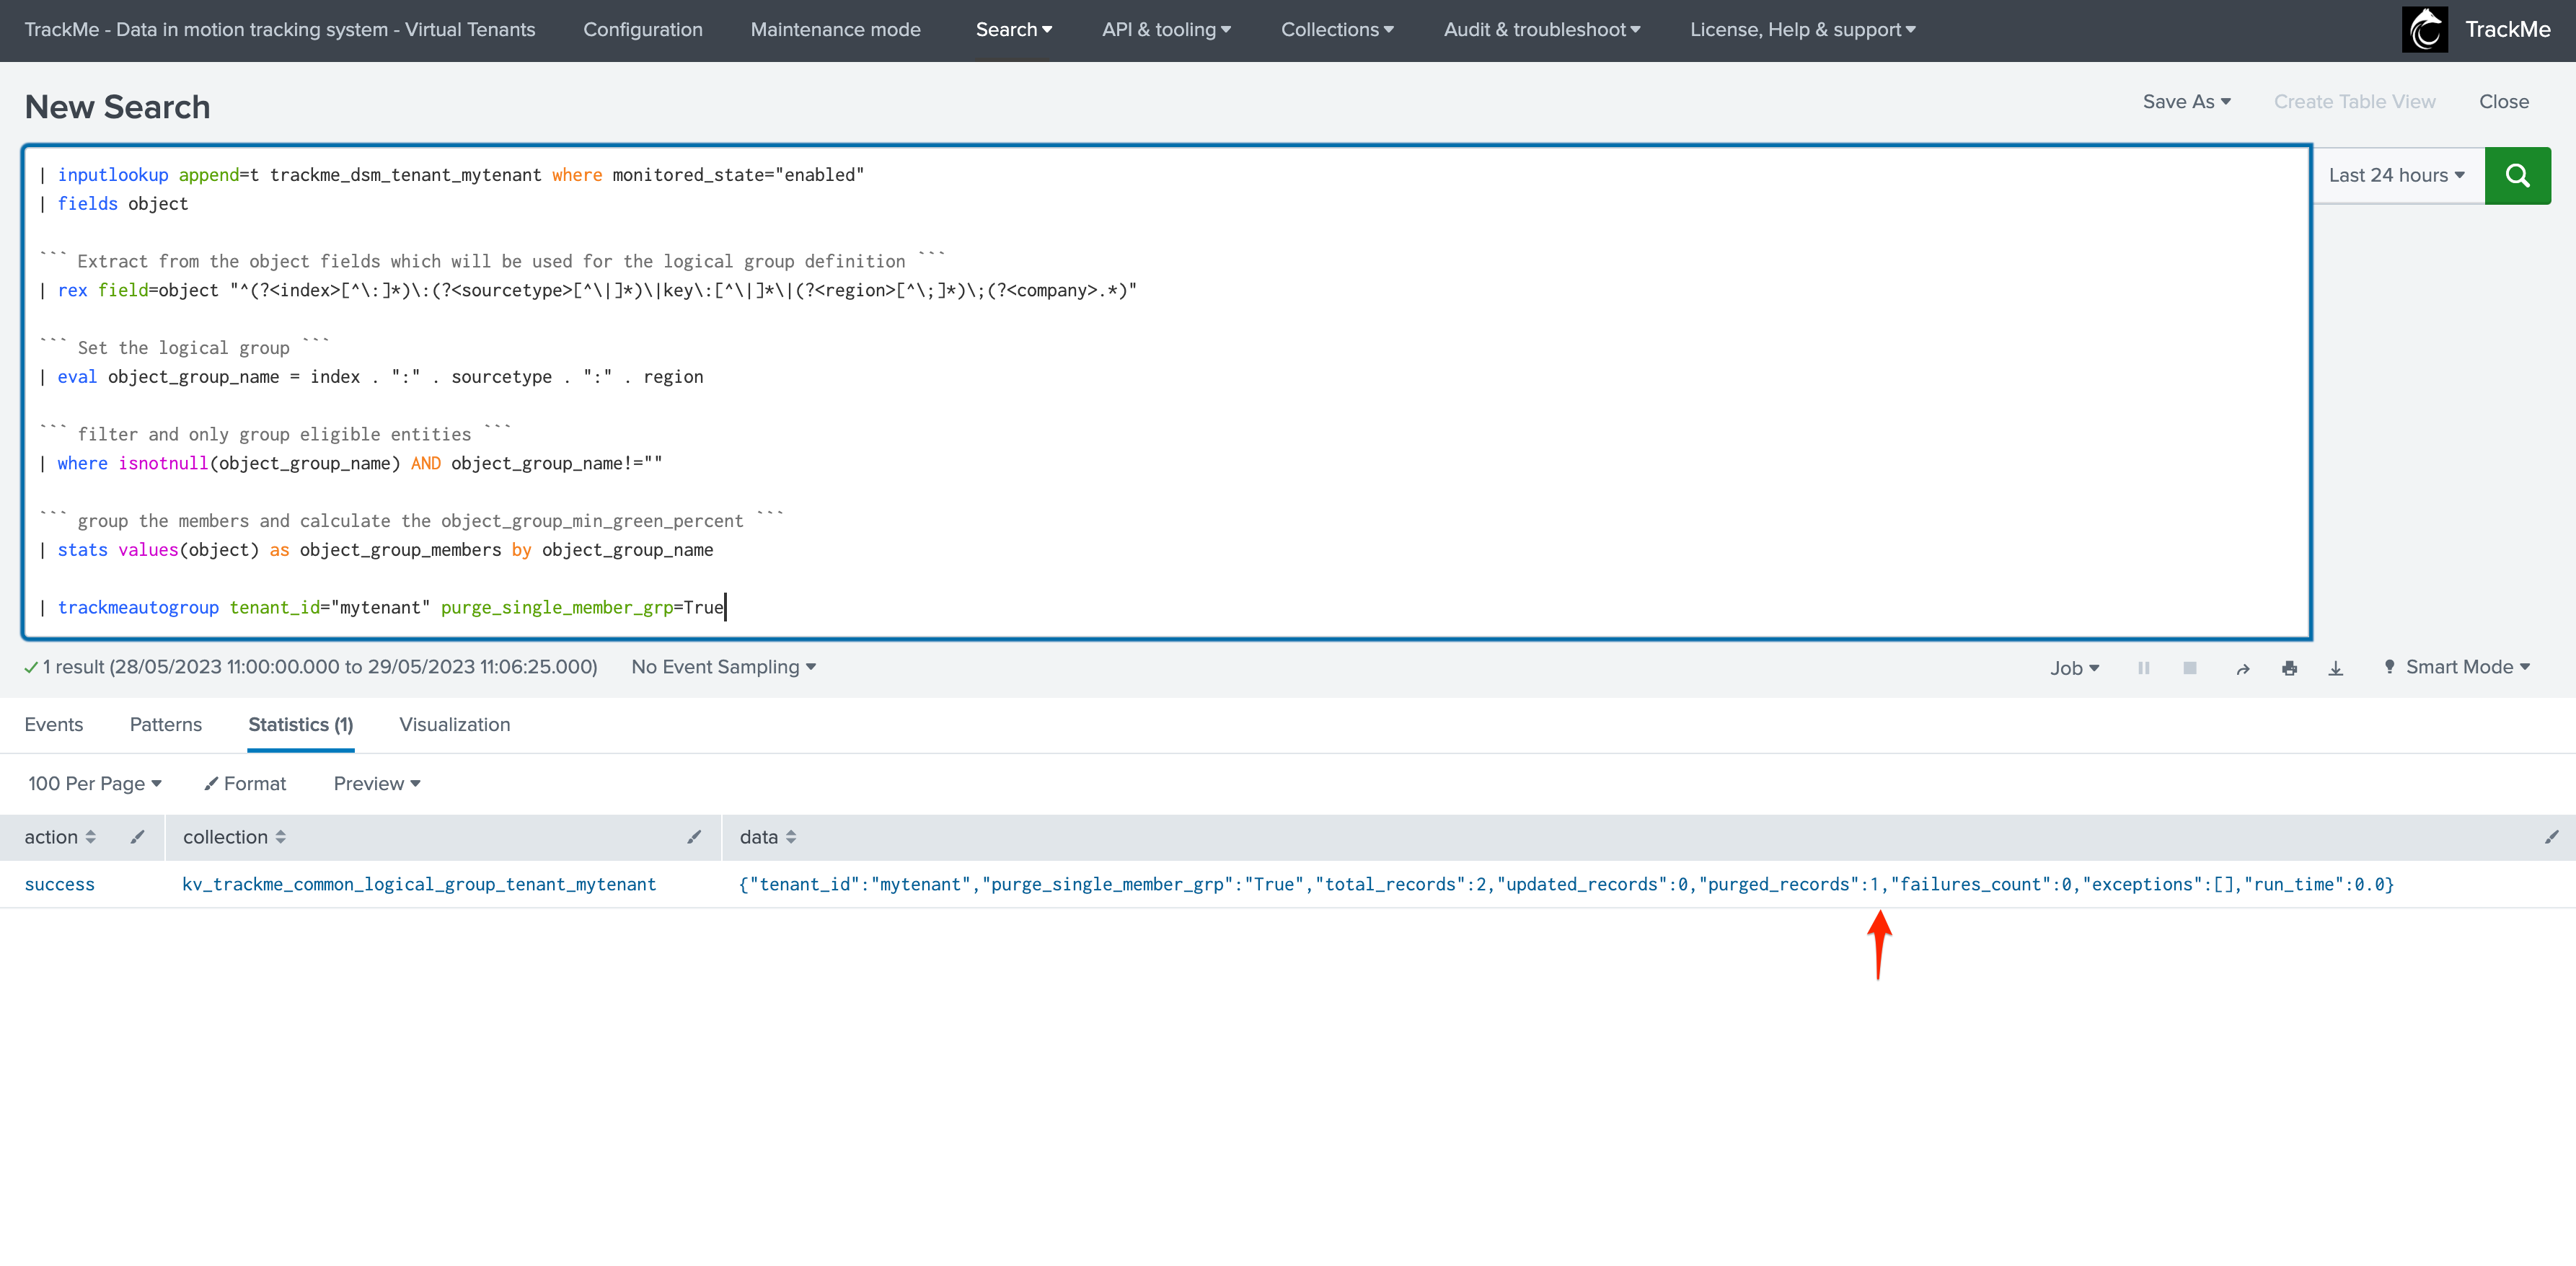Sort by the data column

(x=768, y=837)
